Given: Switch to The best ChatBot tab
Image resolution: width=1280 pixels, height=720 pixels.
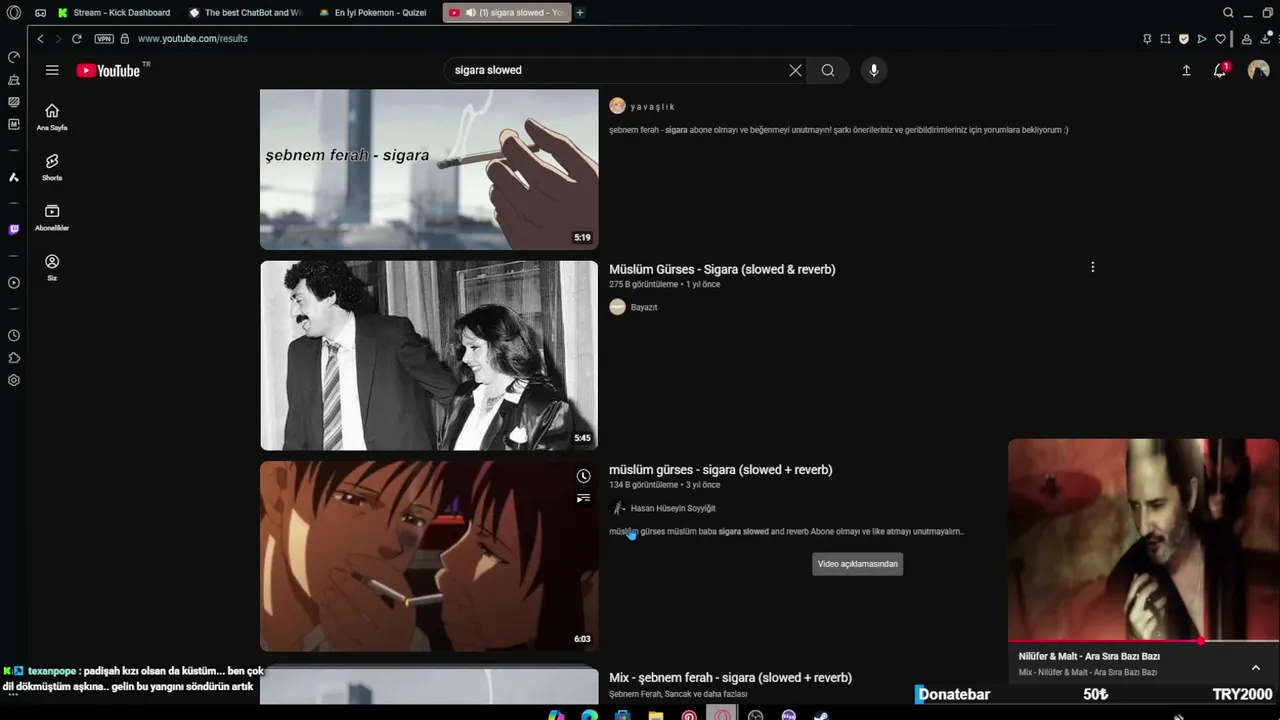Looking at the screenshot, I should 246,13.
